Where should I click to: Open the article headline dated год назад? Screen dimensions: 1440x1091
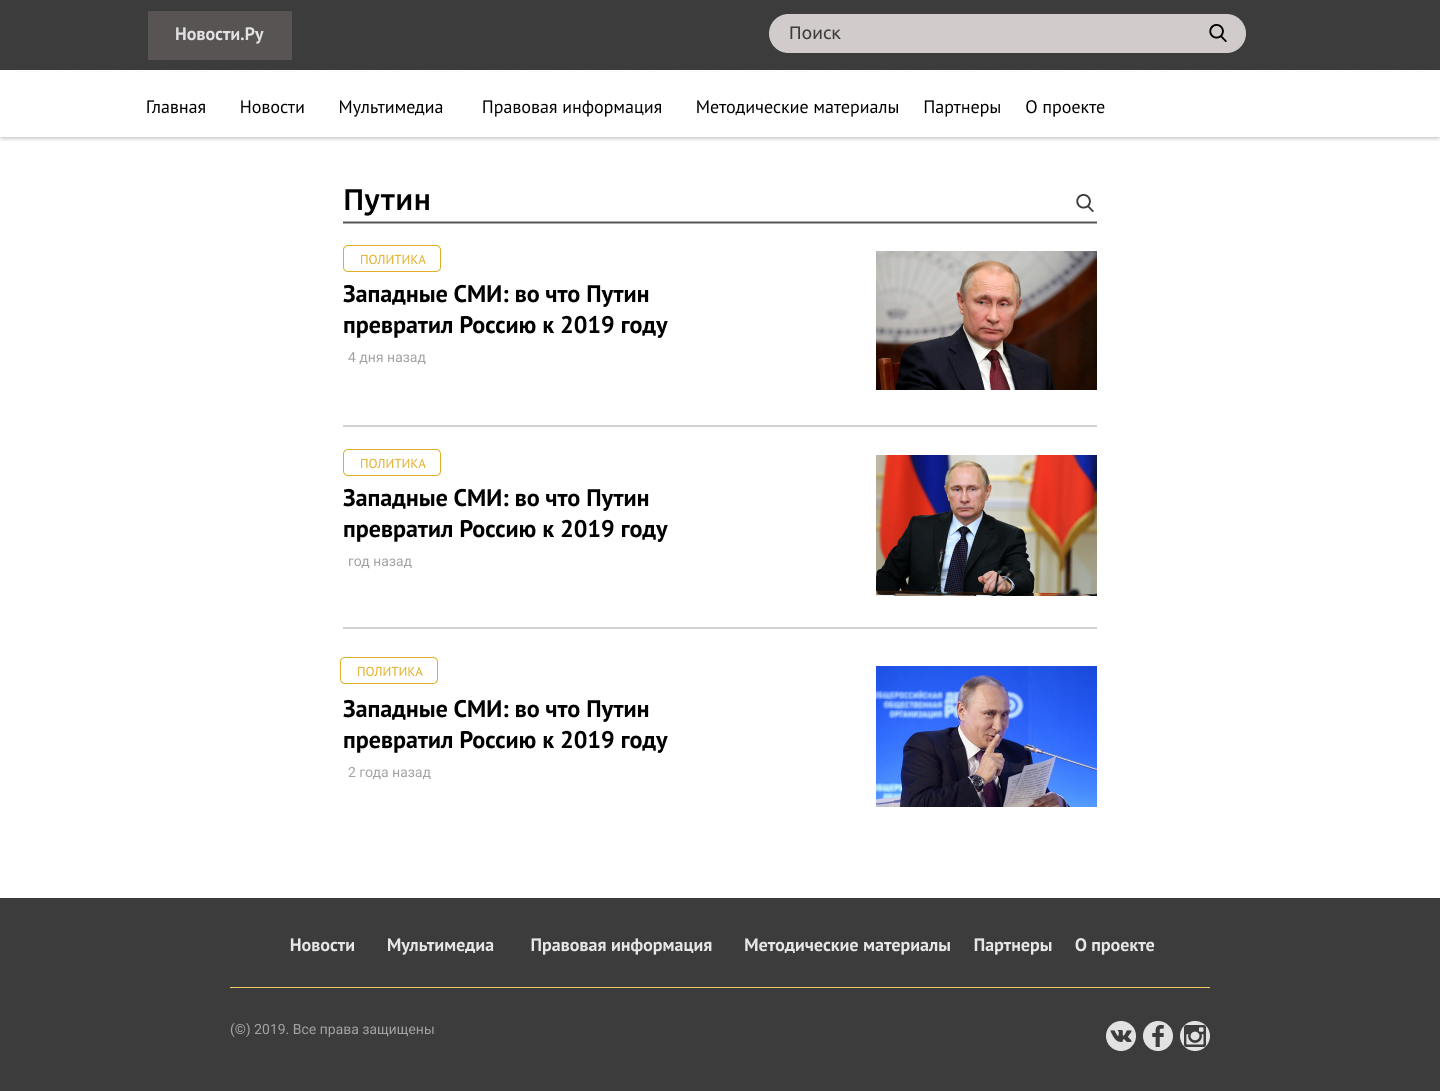click(x=505, y=514)
